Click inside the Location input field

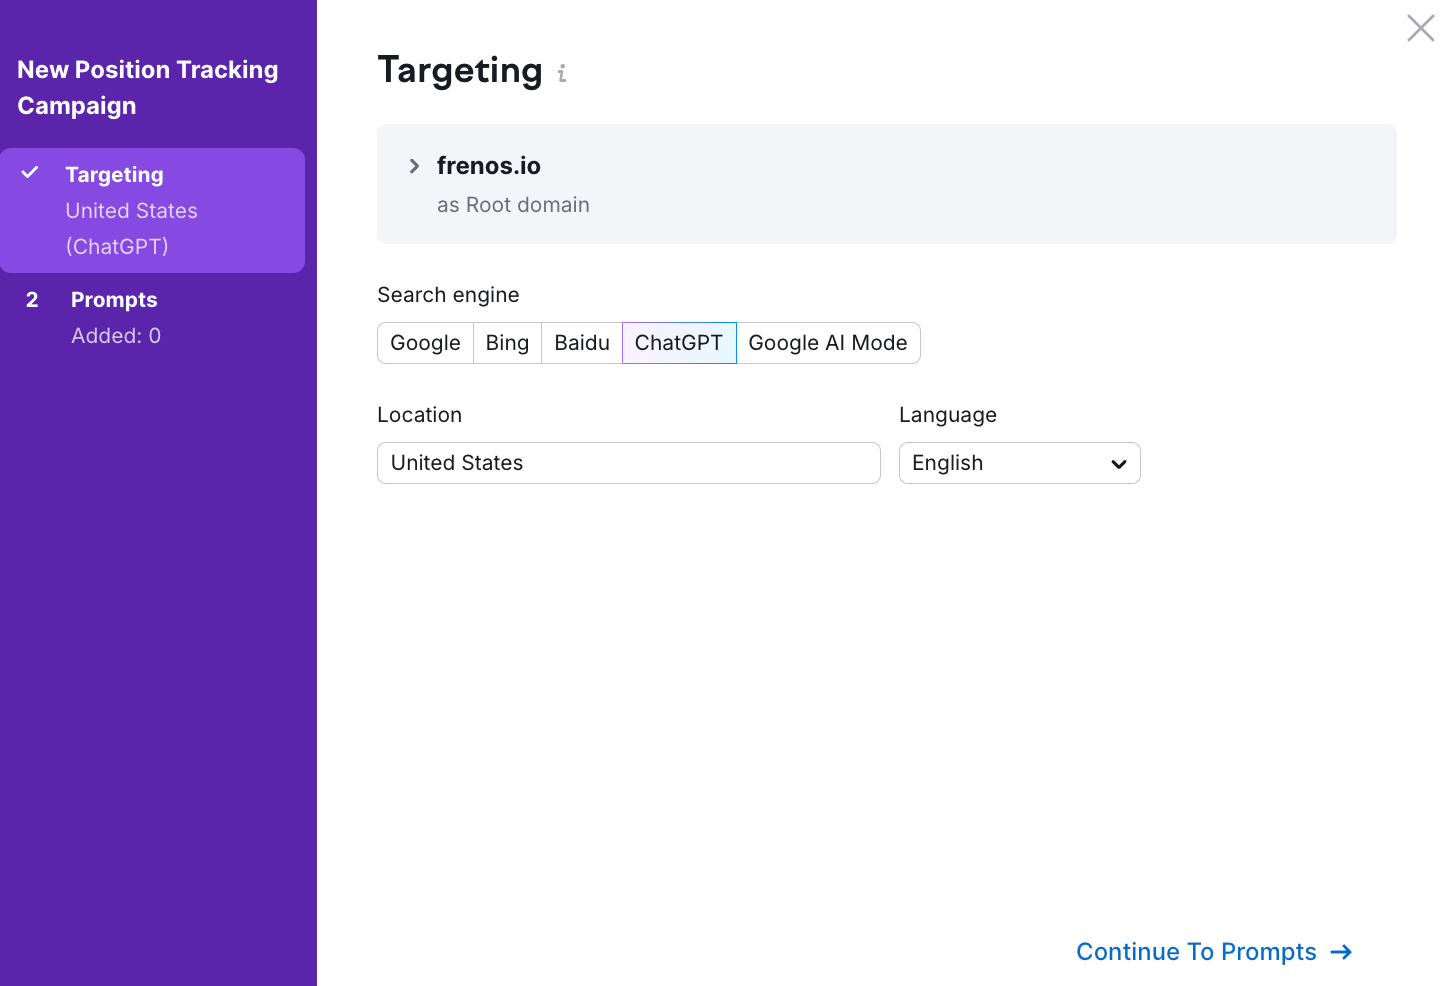[628, 463]
